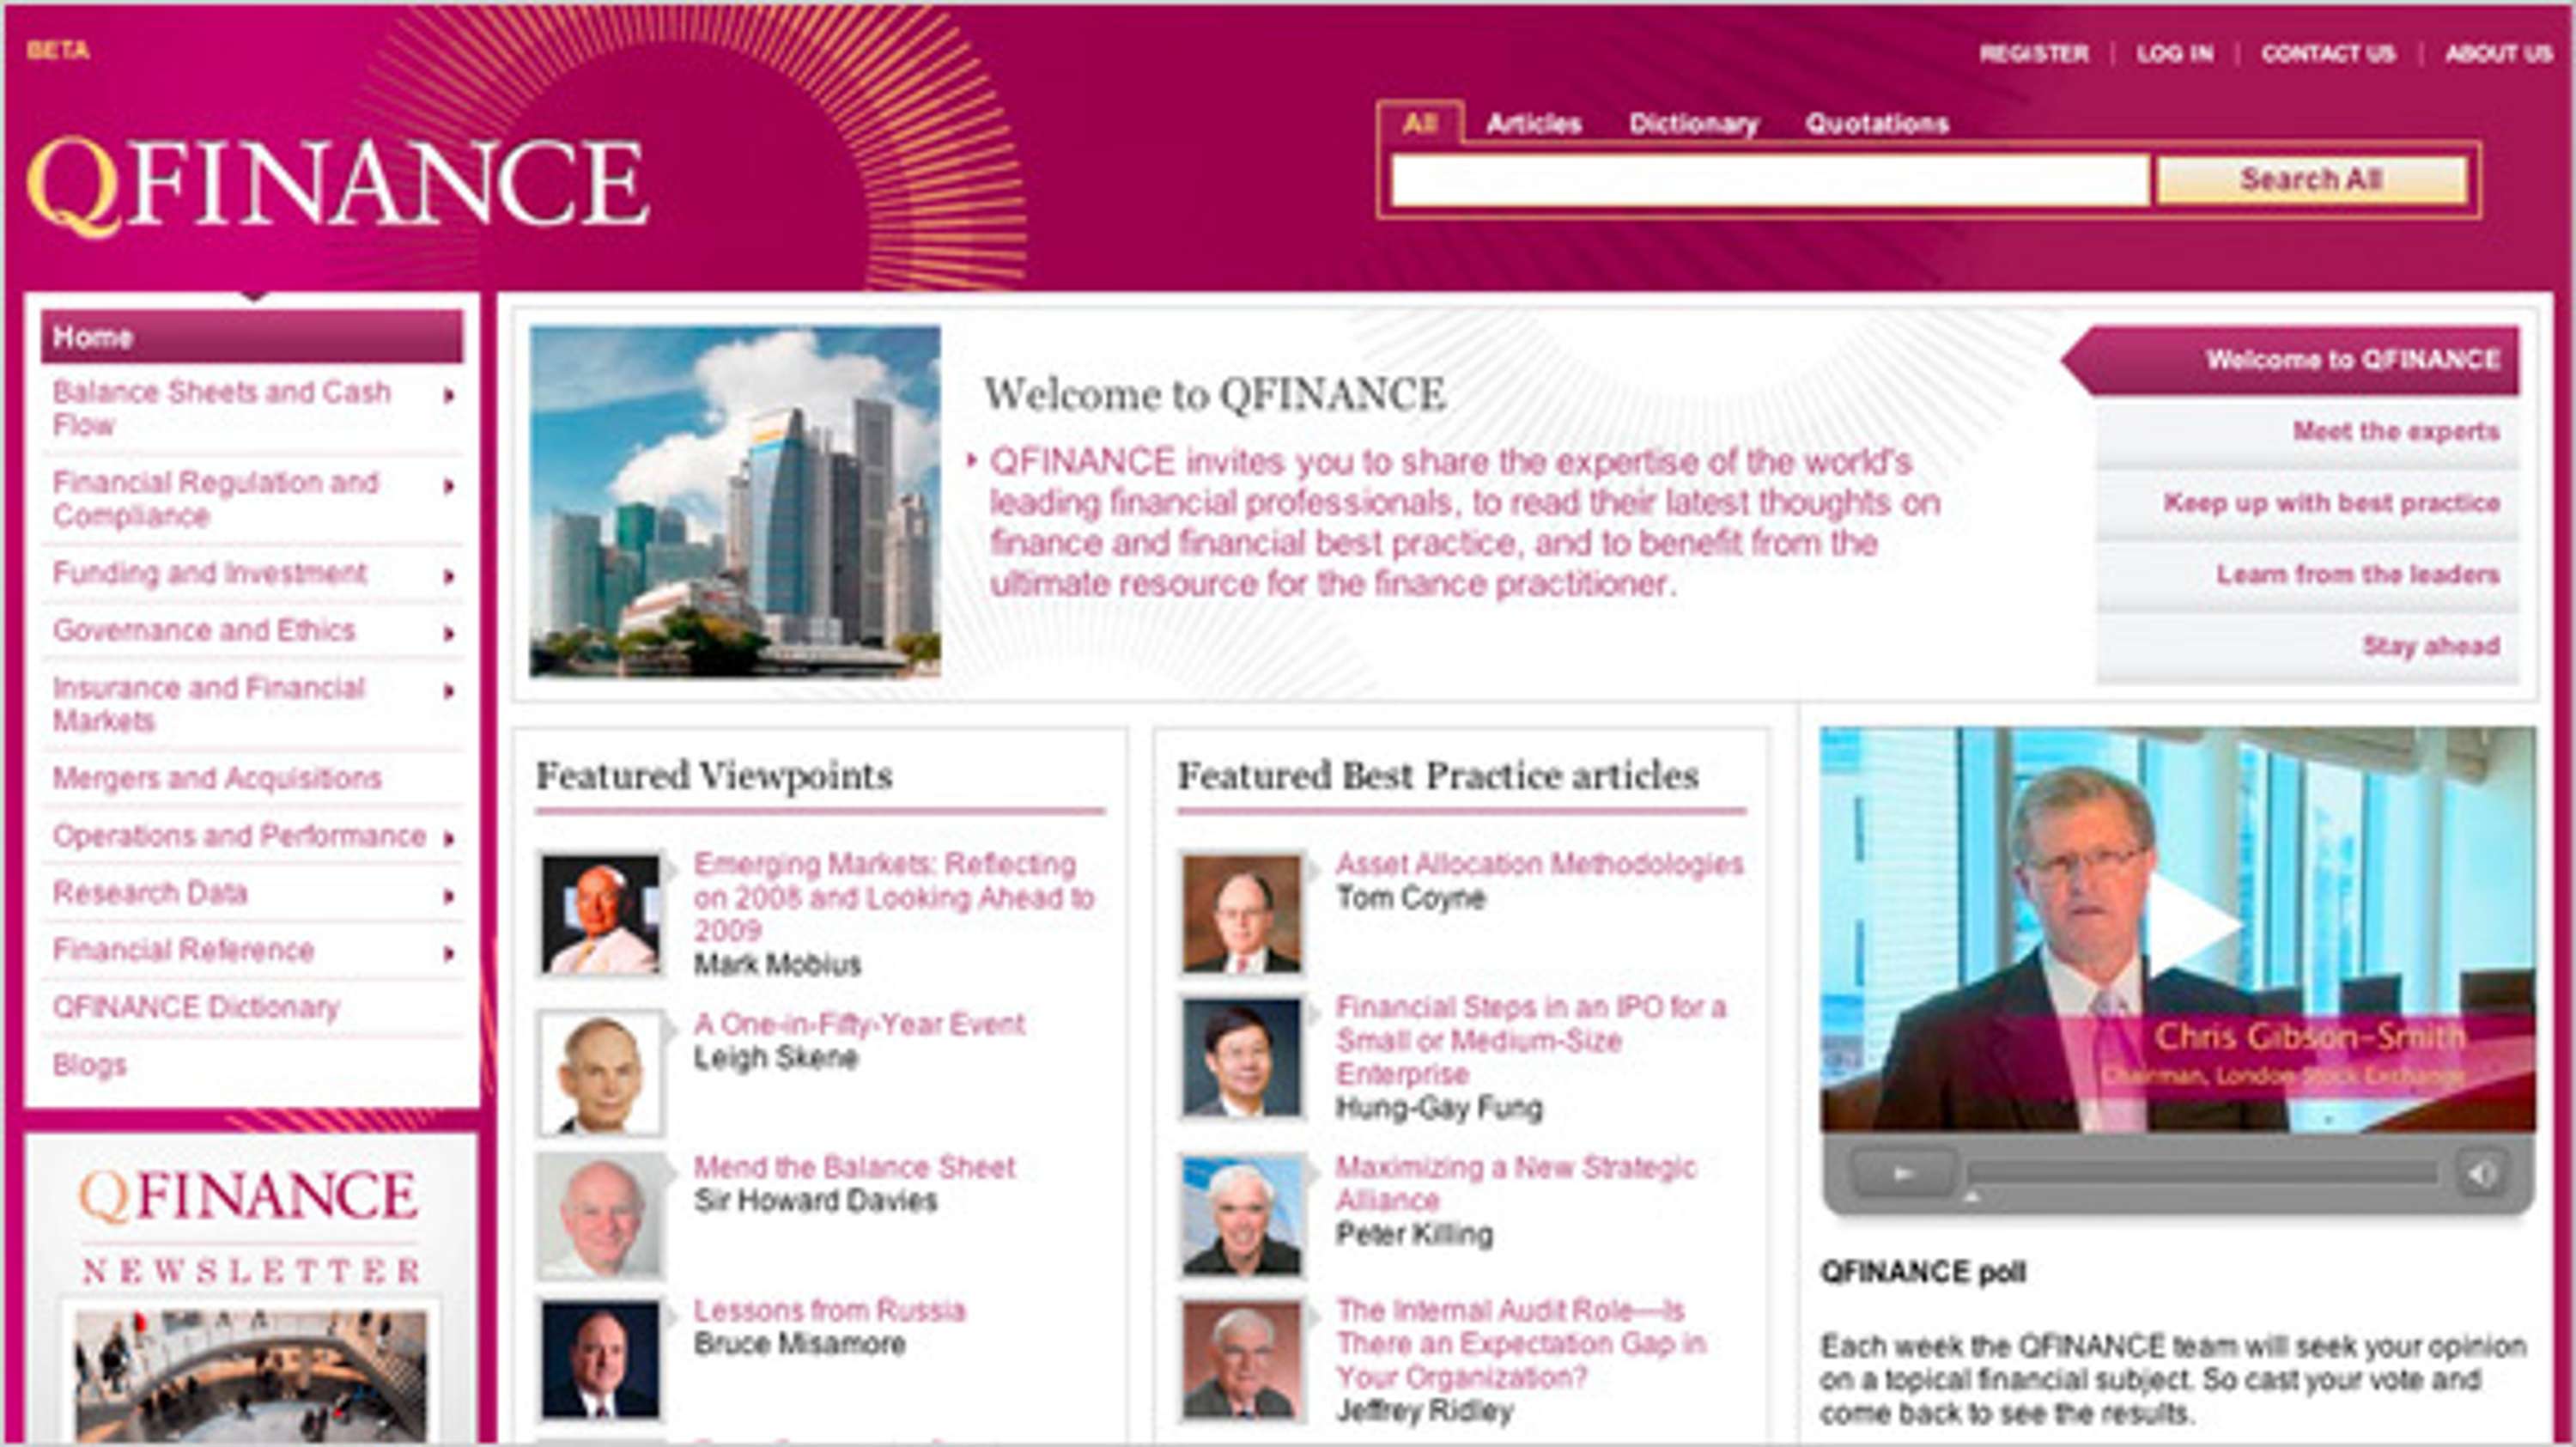The height and width of the screenshot is (1447, 2576).
Task: Open the ABOUT US link
Action: tap(2499, 54)
